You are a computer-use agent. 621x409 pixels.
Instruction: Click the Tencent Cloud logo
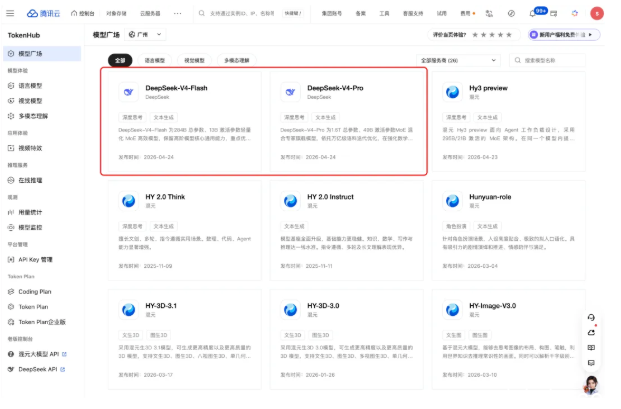[45, 14]
